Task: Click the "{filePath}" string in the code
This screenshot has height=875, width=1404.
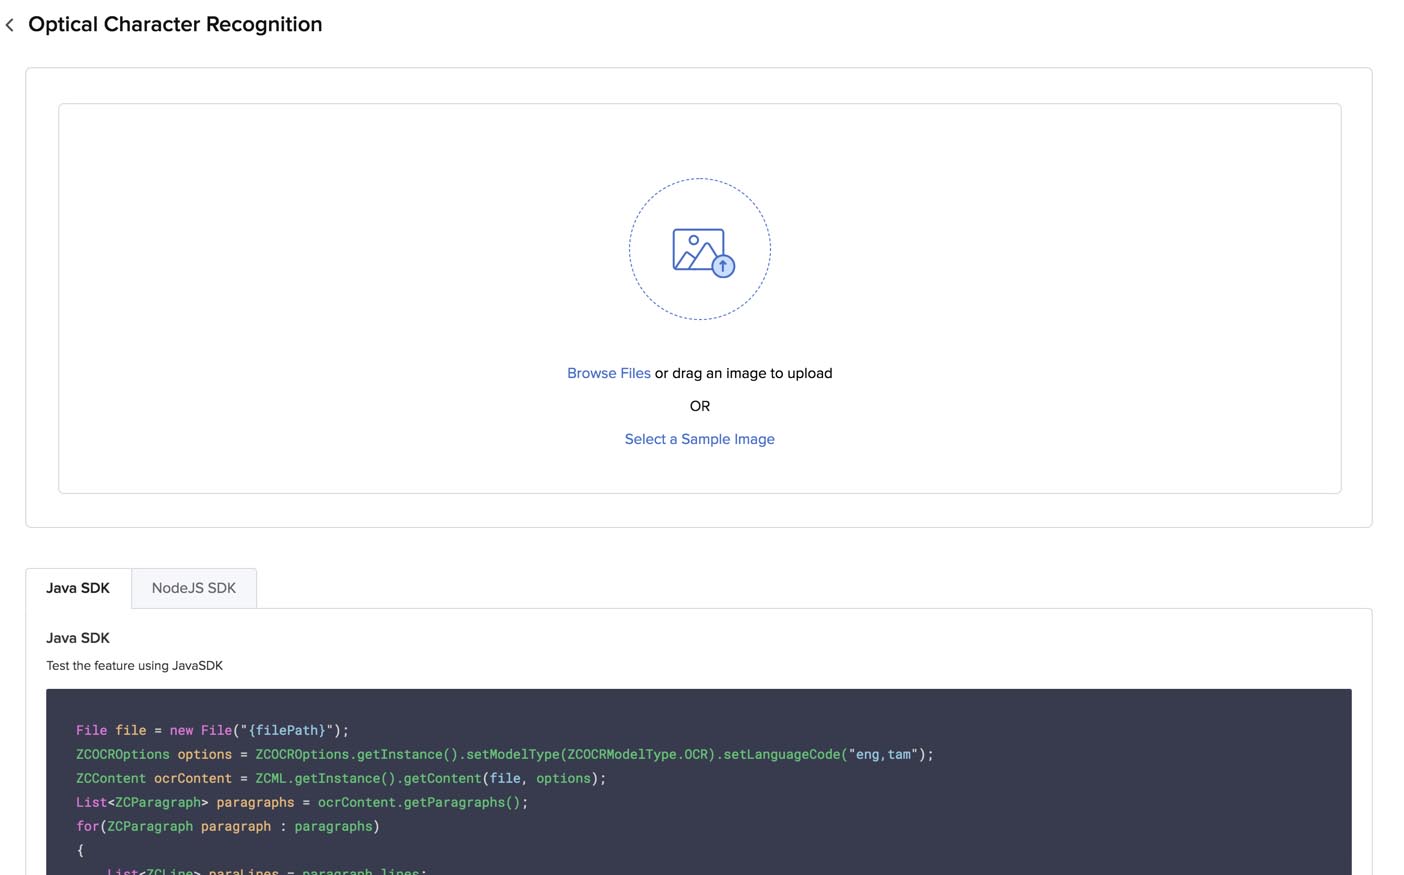Action: [x=286, y=731]
